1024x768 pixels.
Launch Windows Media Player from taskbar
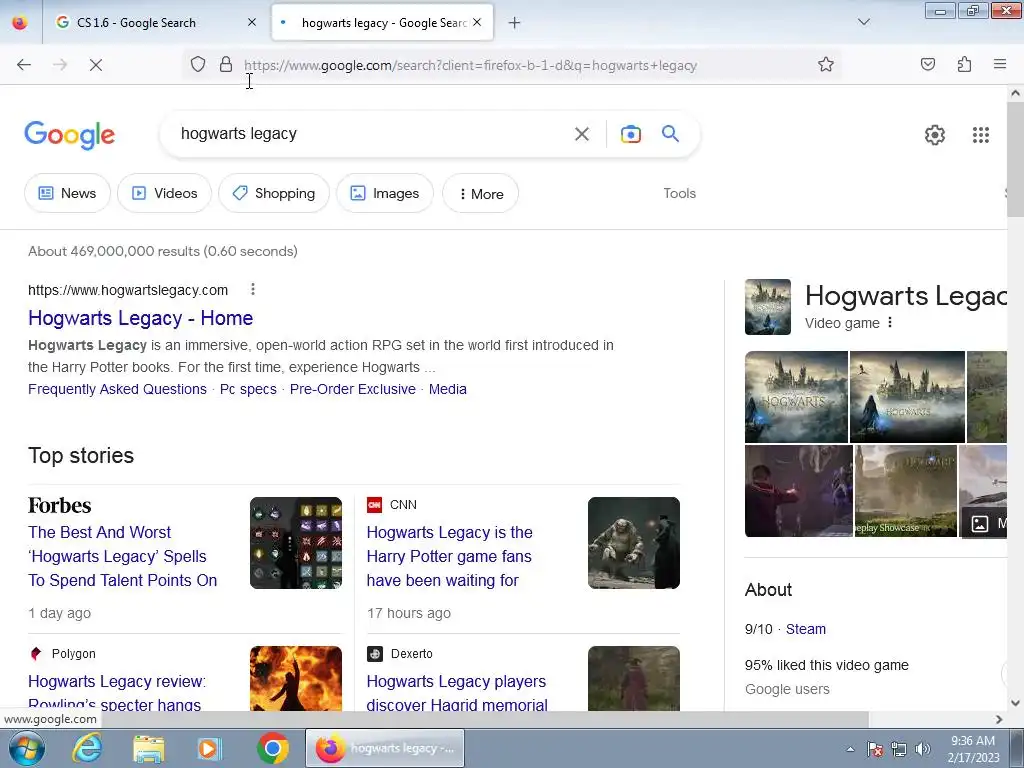pyautogui.click(x=210, y=748)
